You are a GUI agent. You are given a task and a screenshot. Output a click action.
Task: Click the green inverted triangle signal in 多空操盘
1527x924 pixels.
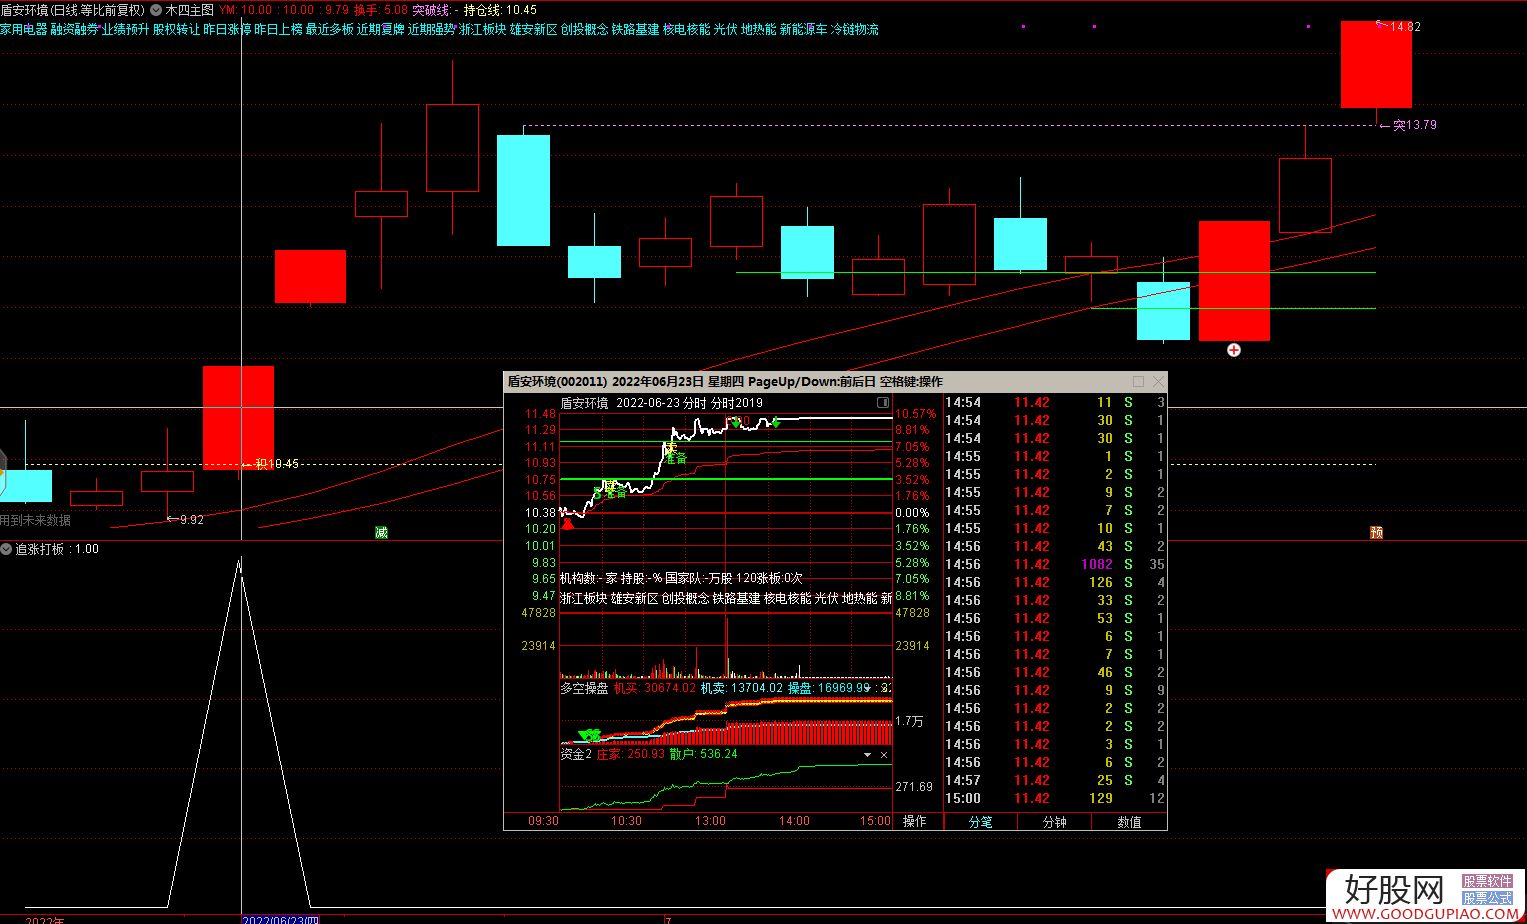point(588,735)
